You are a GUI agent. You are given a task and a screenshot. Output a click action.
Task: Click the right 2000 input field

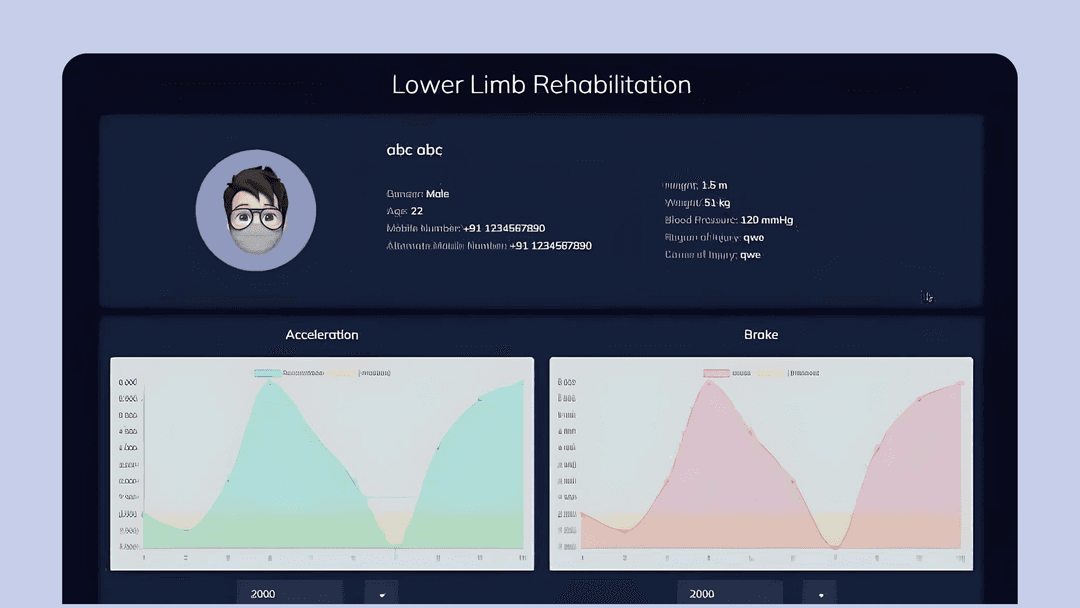click(x=729, y=593)
